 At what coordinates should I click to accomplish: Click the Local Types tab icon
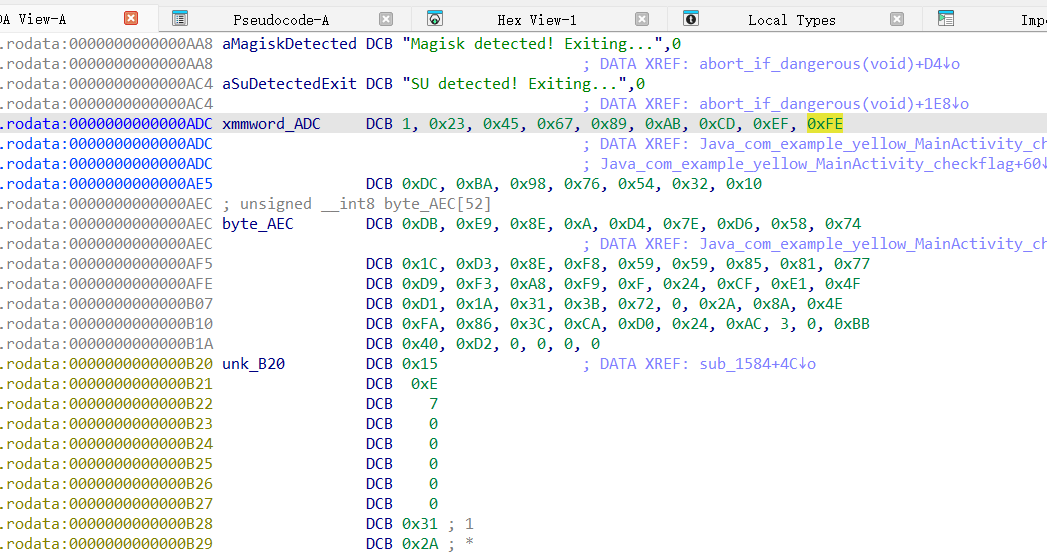pos(691,19)
